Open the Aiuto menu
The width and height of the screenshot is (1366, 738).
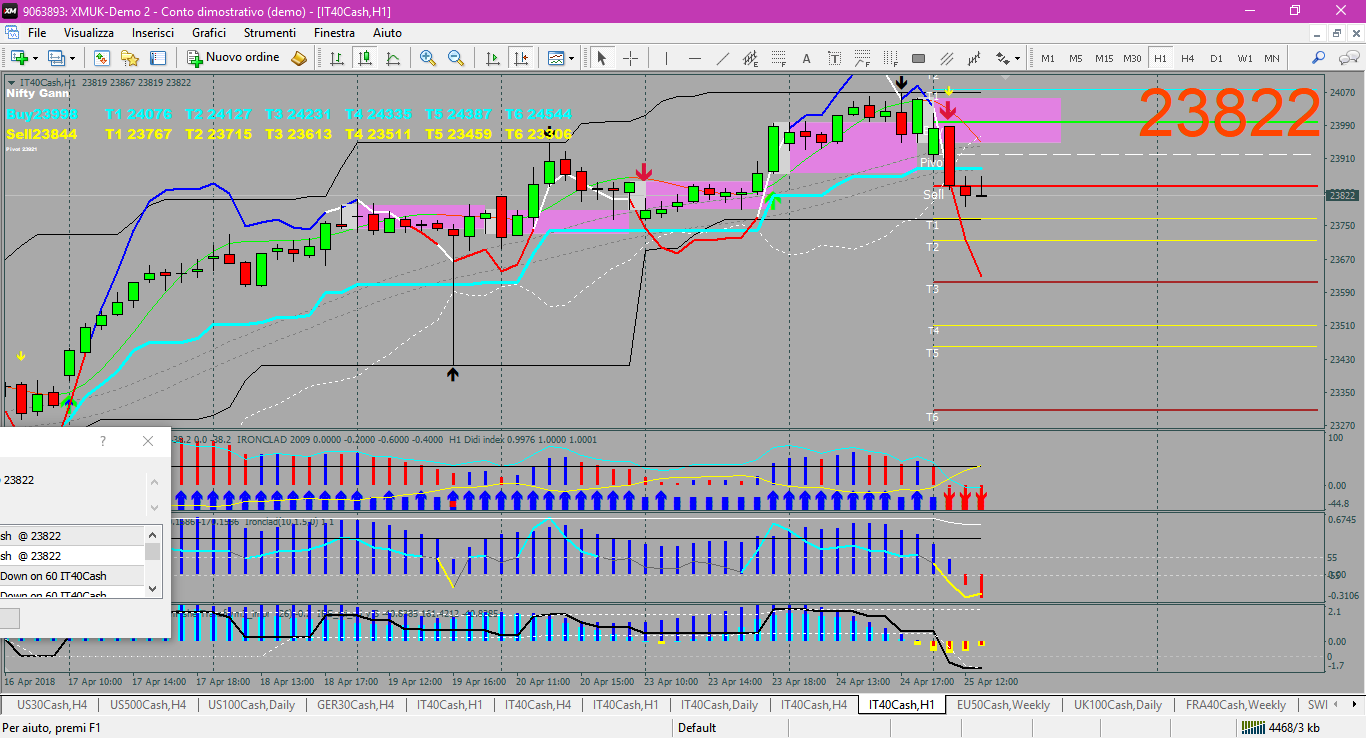(387, 33)
